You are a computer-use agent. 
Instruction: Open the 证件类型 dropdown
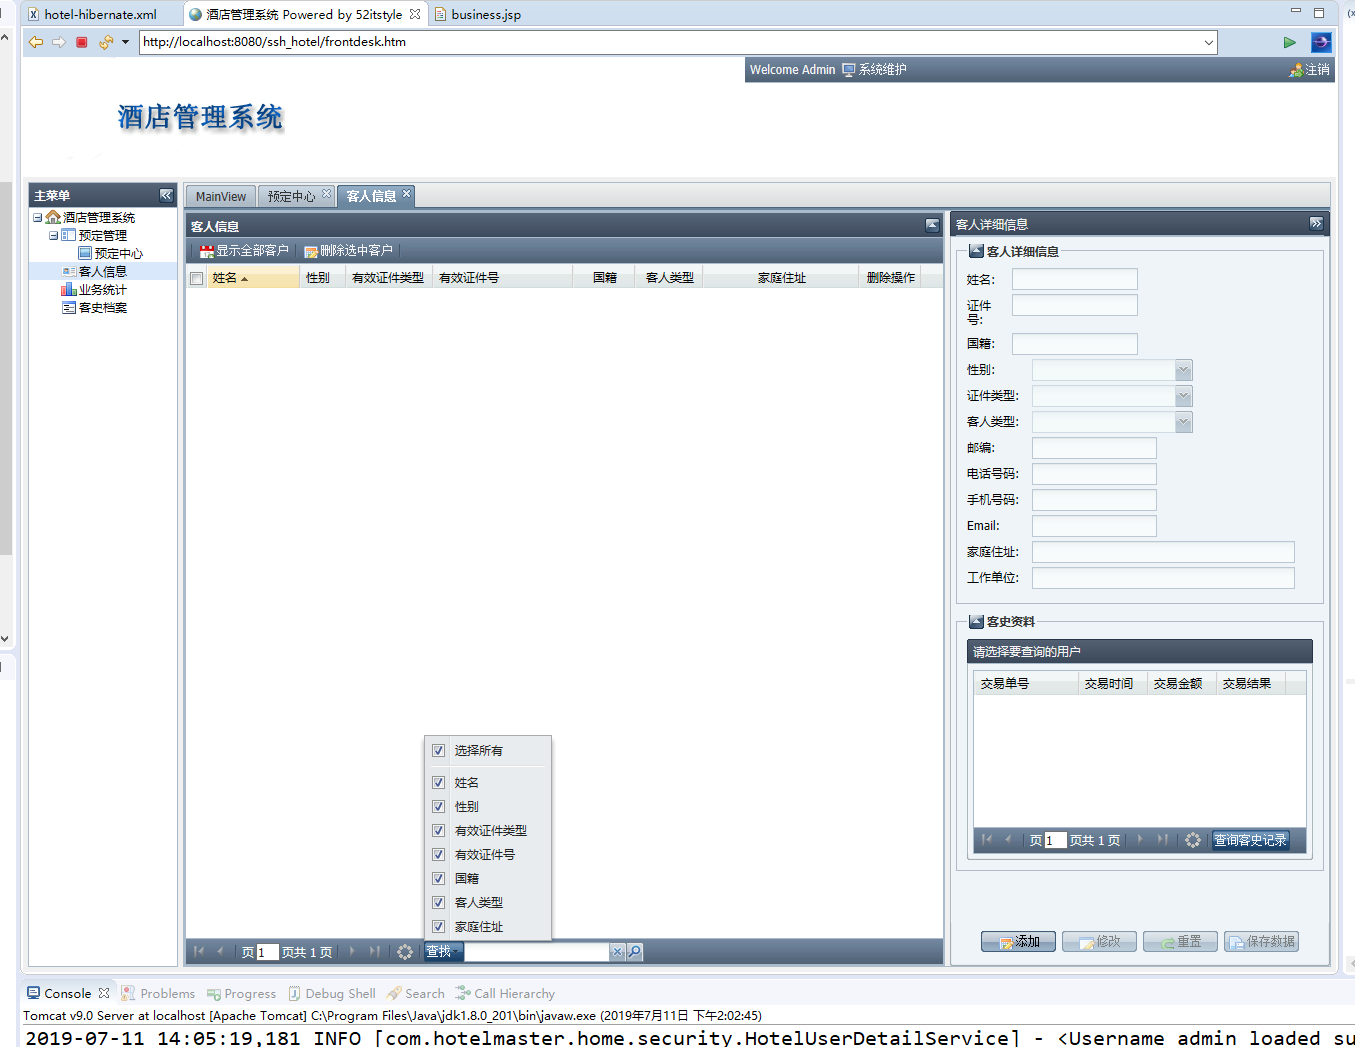point(1184,396)
